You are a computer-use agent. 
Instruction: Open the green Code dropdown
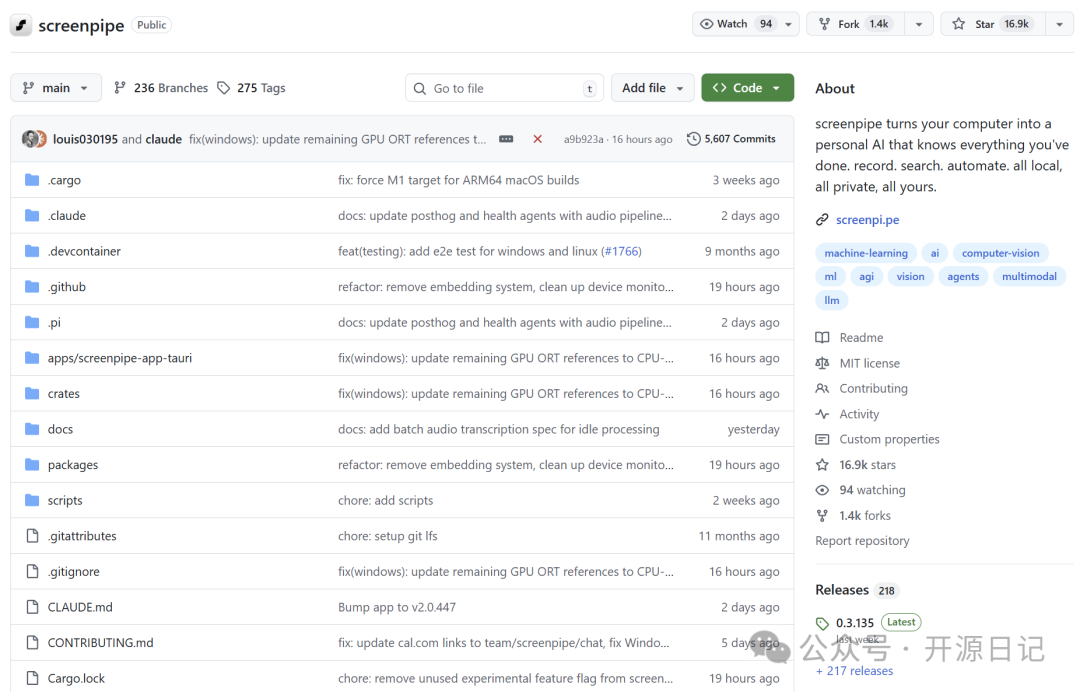[x=747, y=88]
